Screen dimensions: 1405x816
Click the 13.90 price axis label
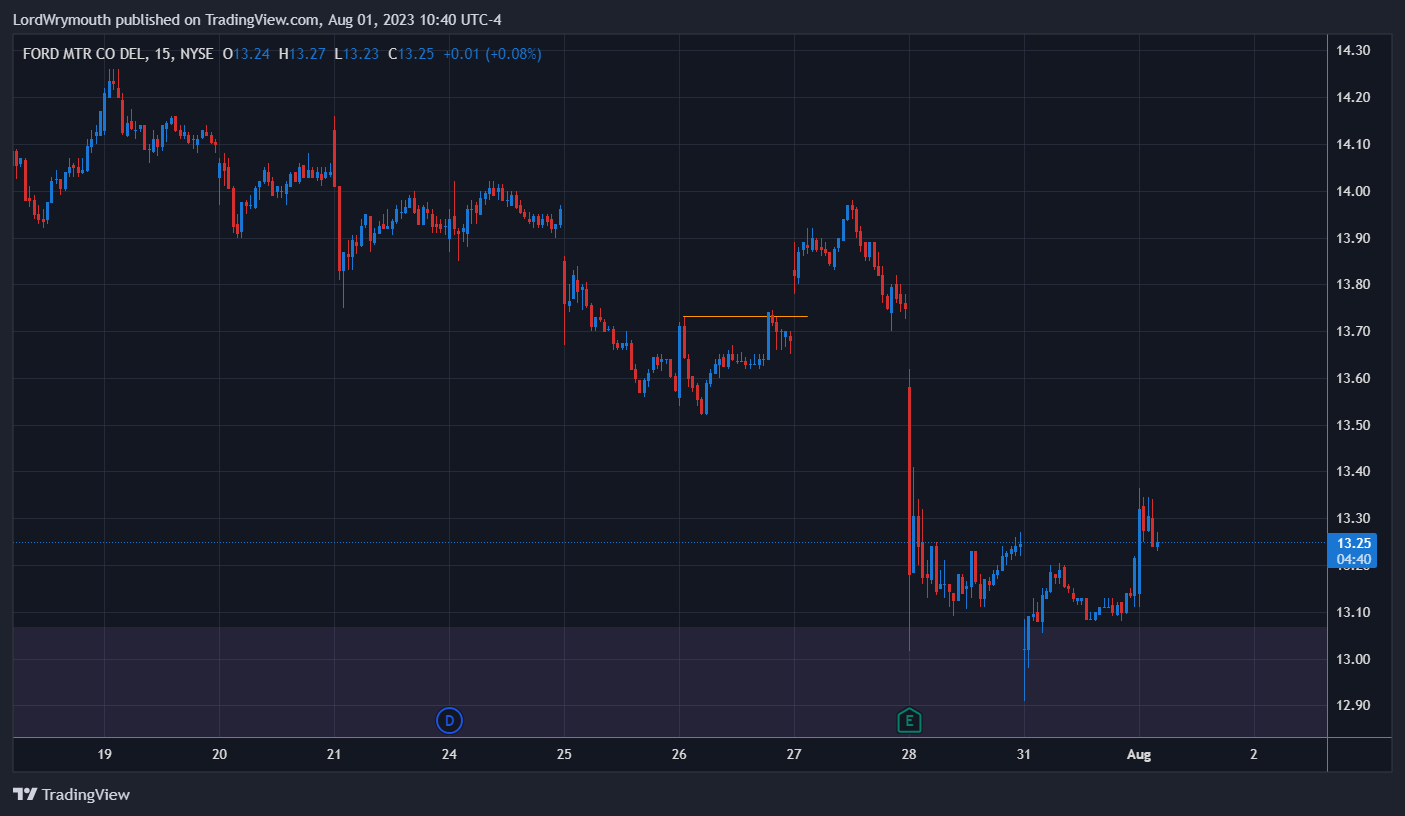click(1354, 238)
